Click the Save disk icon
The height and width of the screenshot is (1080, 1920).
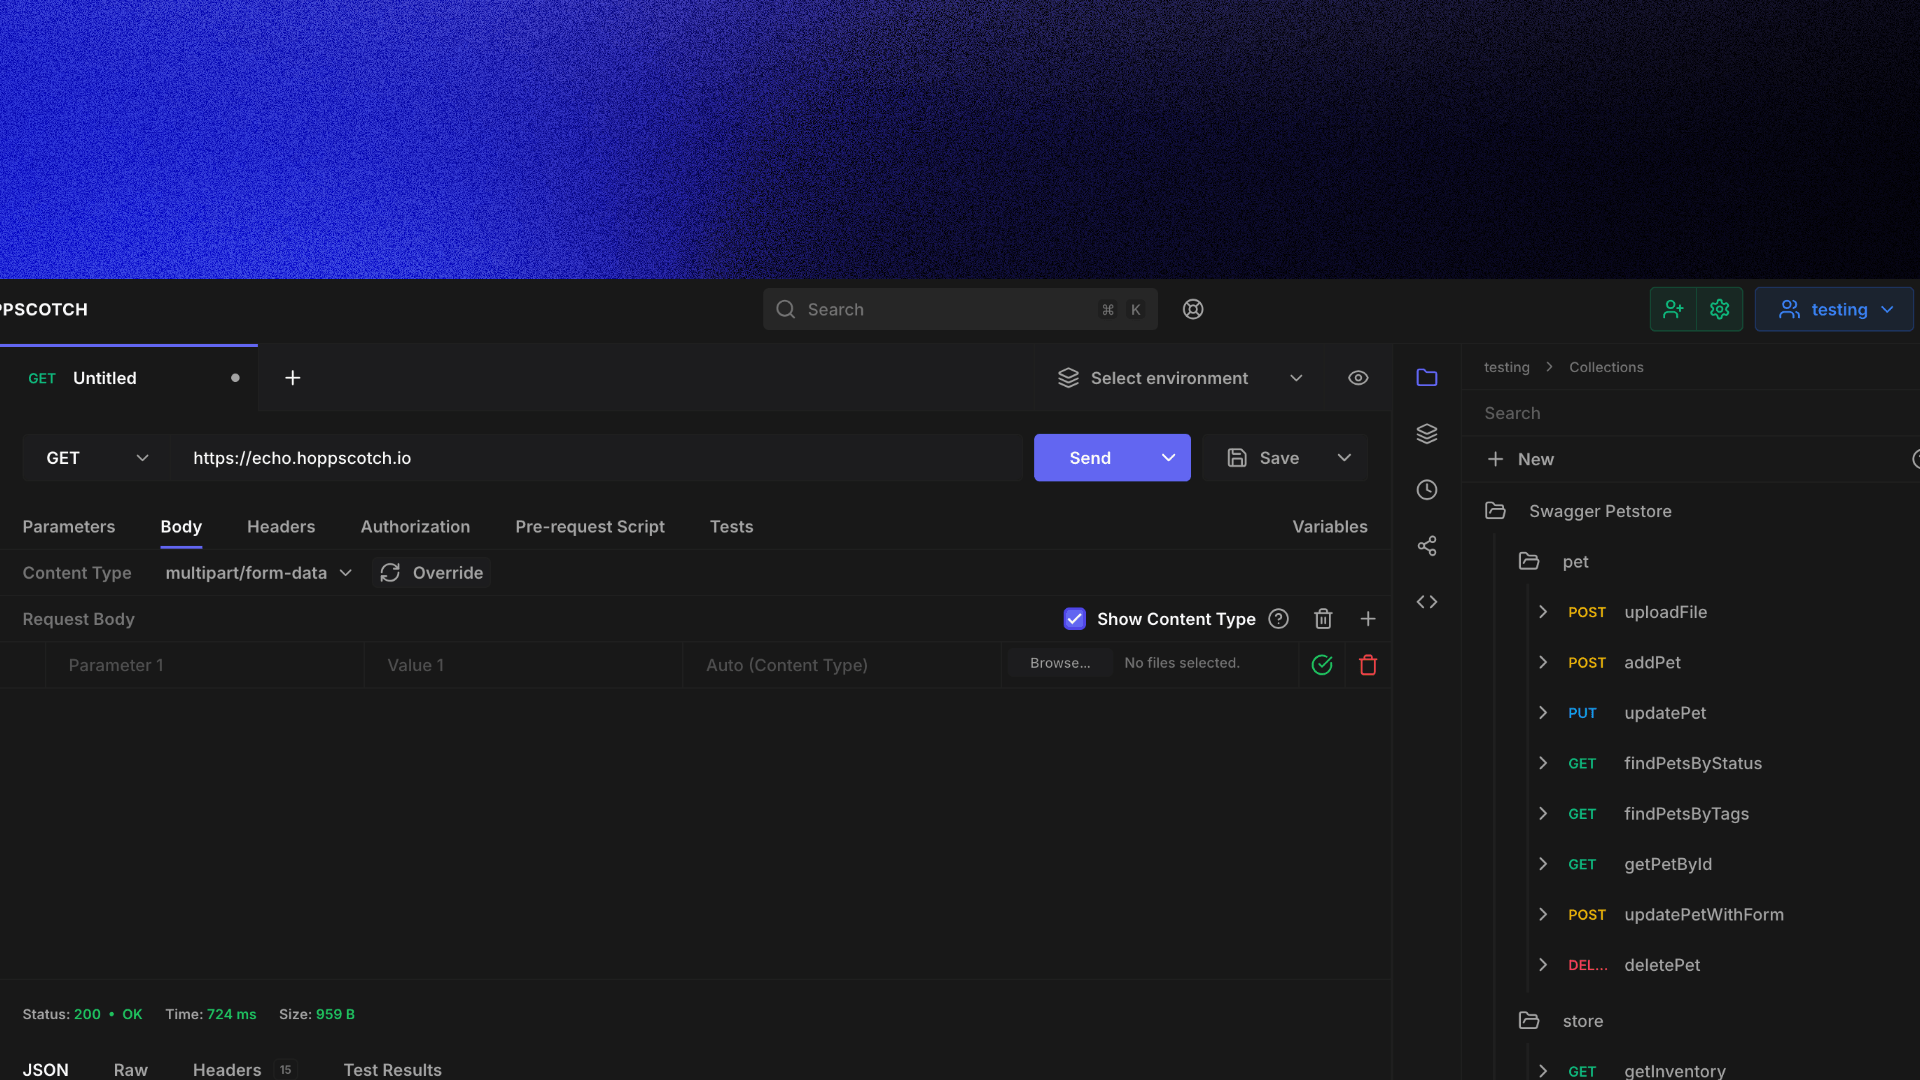[x=1237, y=457]
